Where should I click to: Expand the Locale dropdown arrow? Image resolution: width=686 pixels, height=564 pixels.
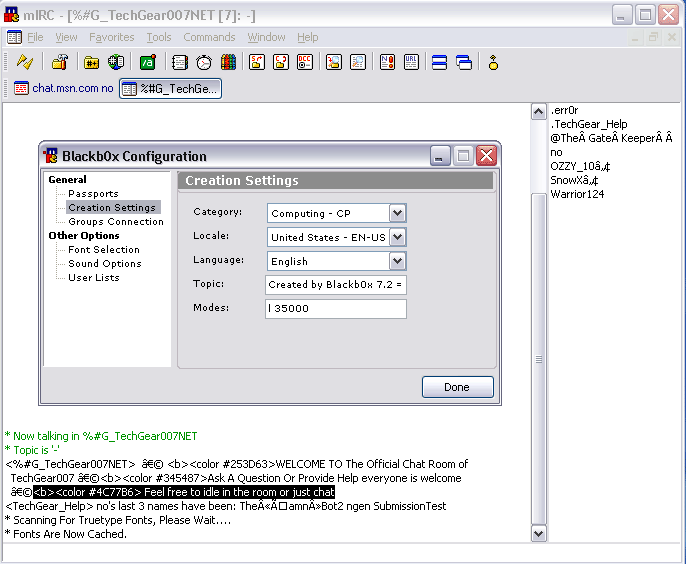(397, 237)
